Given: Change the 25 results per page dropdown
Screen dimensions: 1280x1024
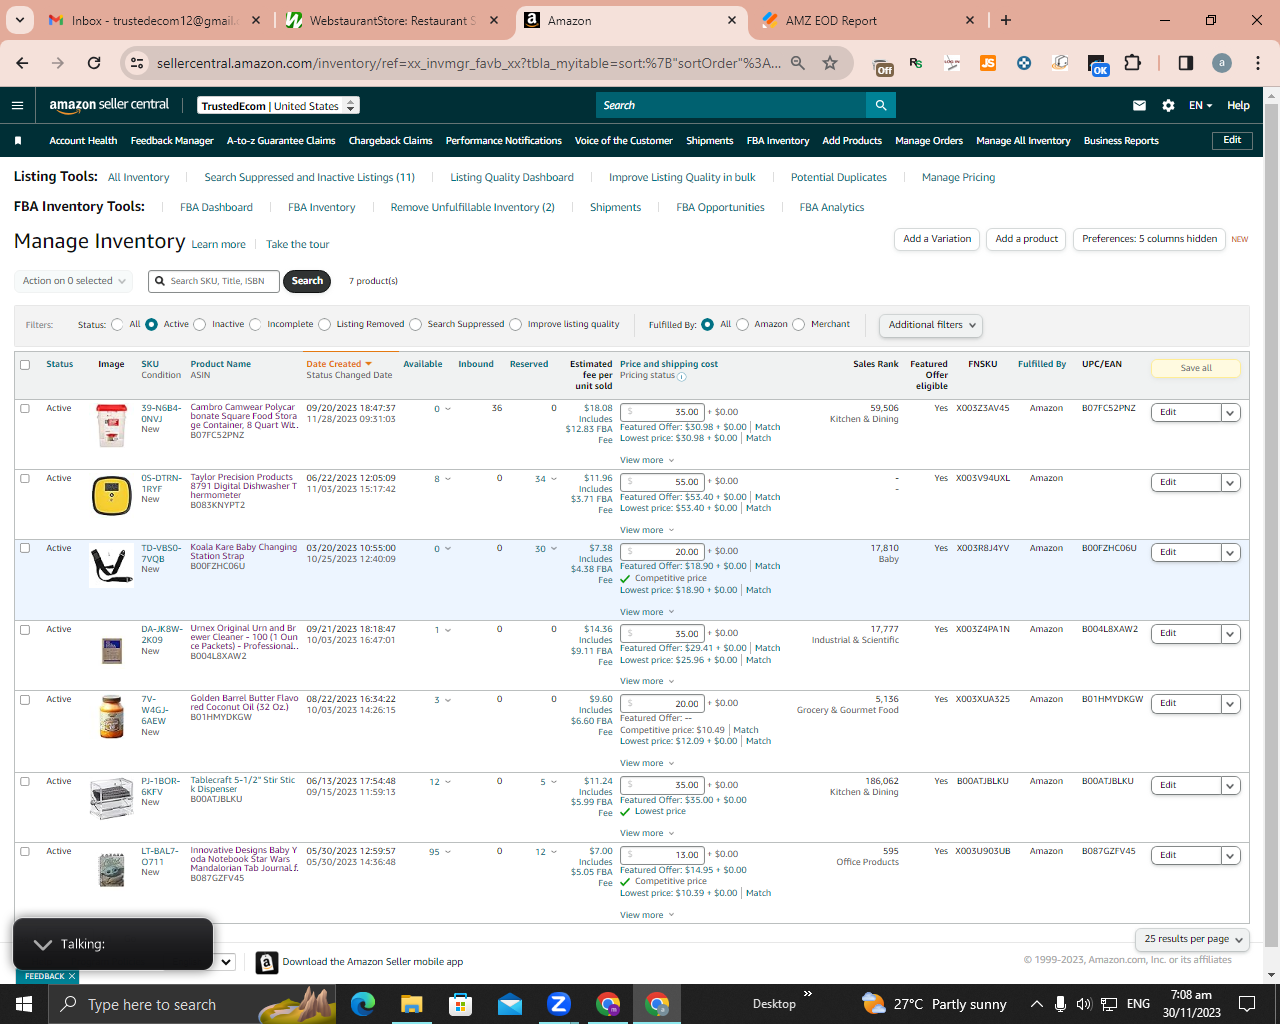Looking at the screenshot, I should pyautogui.click(x=1192, y=939).
